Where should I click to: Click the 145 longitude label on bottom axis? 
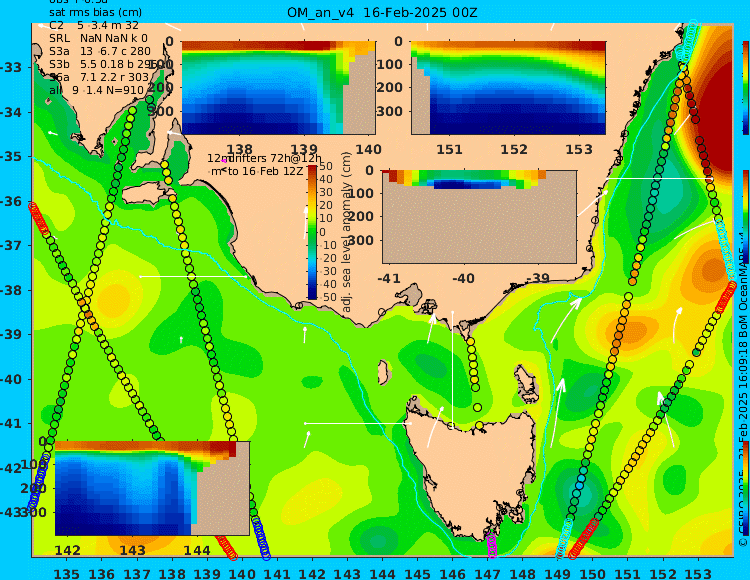tap(417, 573)
